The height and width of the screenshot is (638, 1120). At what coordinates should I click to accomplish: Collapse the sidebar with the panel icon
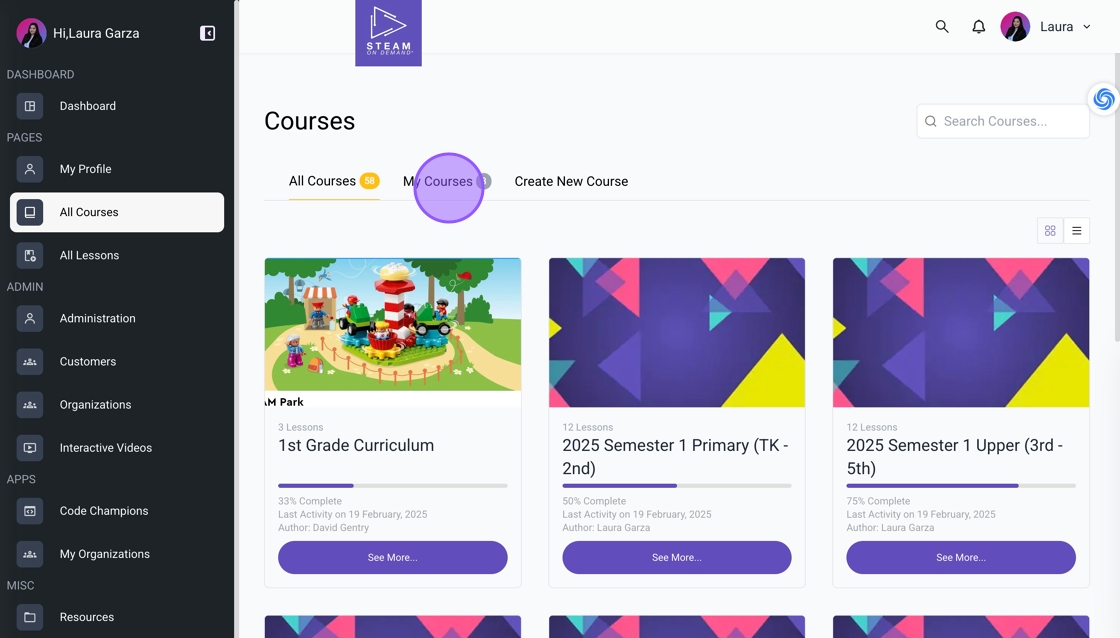tap(207, 34)
